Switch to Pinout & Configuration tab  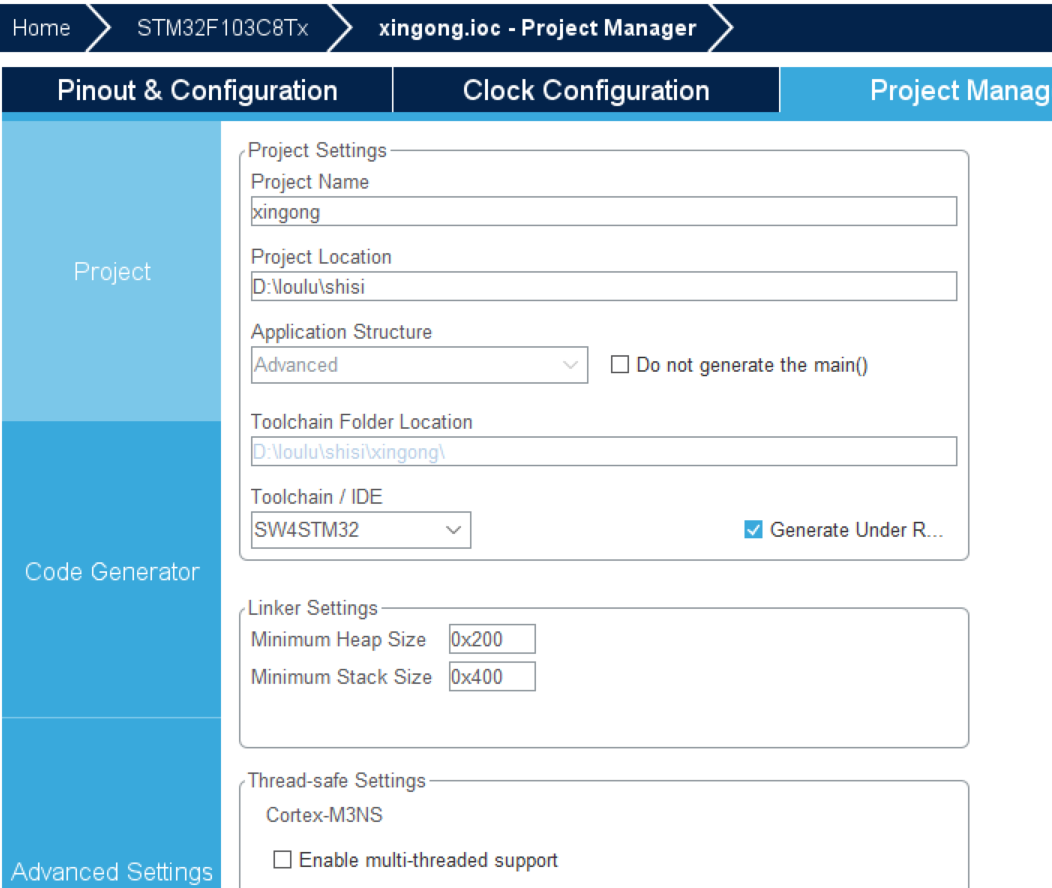pyautogui.click(x=197, y=90)
